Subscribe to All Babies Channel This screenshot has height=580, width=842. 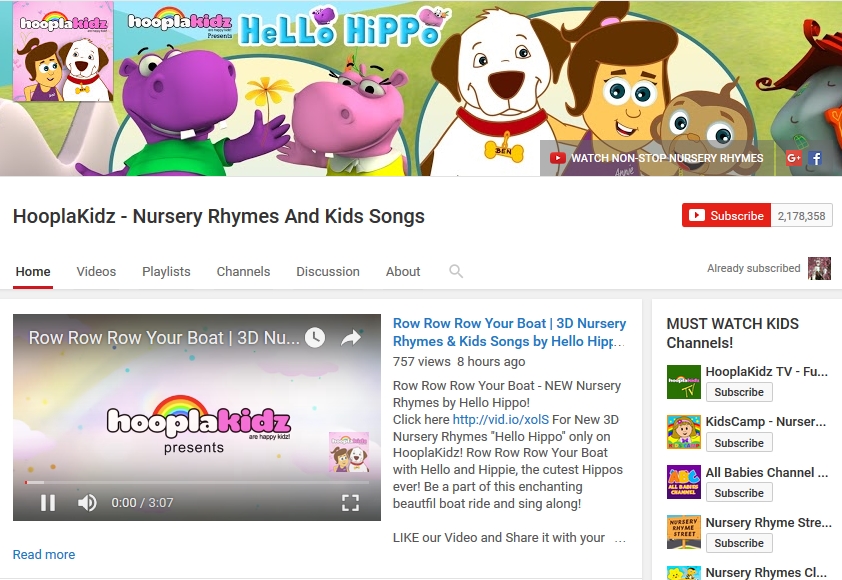tap(739, 492)
